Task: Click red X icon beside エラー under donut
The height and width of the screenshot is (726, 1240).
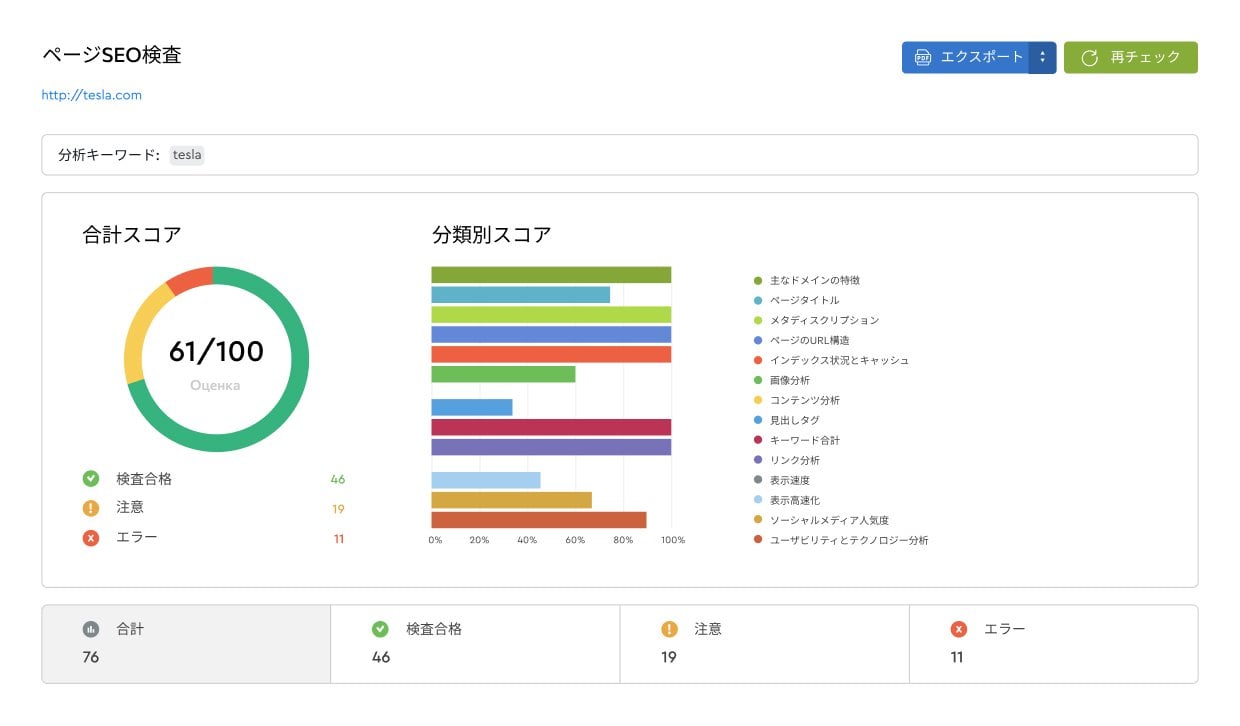Action: point(91,538)
